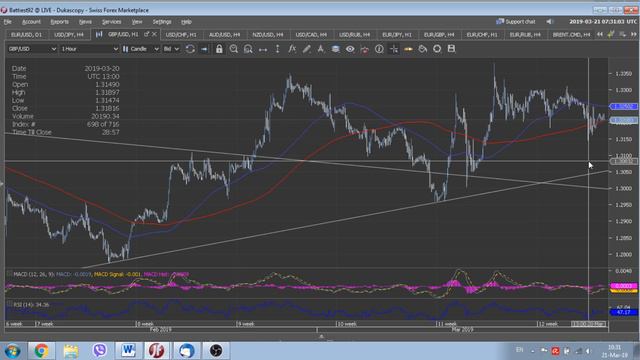Screen dimensions: 640x360
Task: Toggle the chart auto-shift arrow icon
Action: (x=204, y=49)
